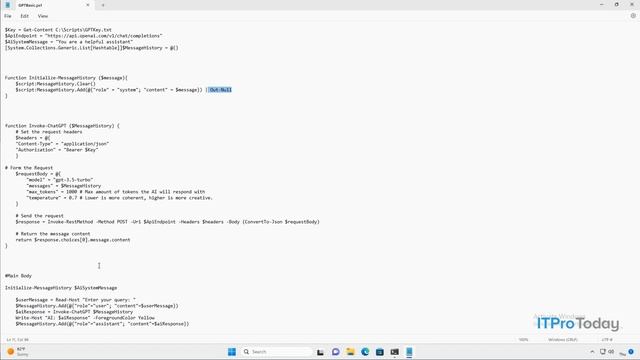Show hidden system tray icons

(x=592, y=352)
